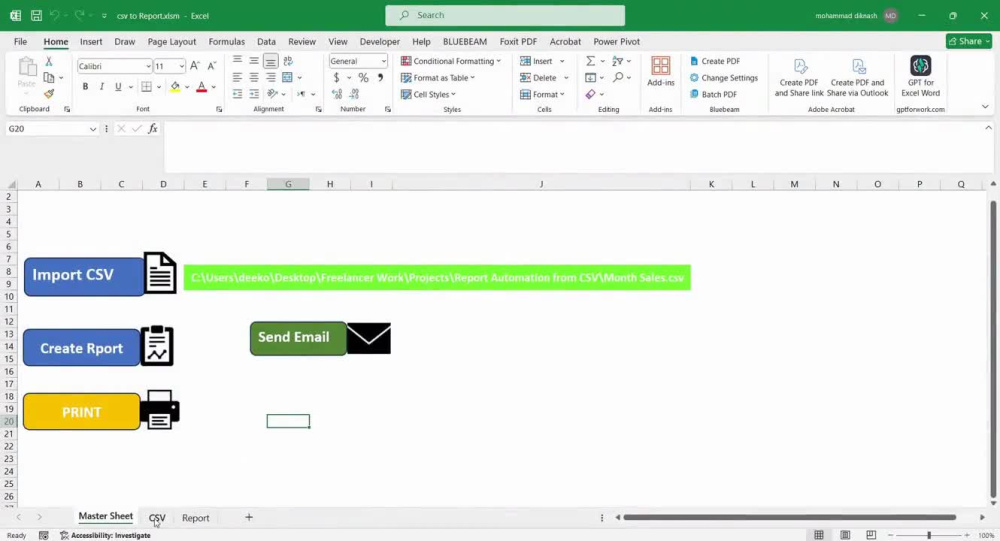Screen dimensions: 1000x541
Task: Click Create PDF and Share link icon
Action: click(799, 78)
